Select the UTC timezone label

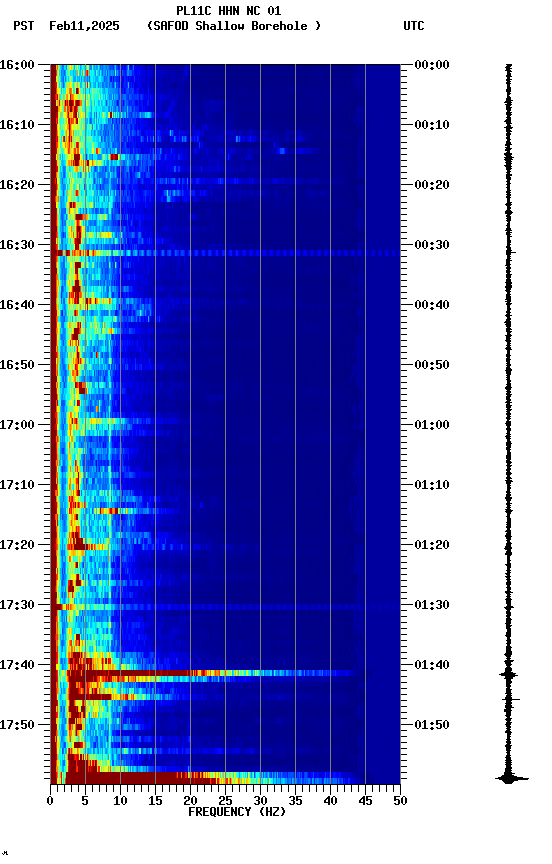pyautogui.click(x=414, y=26)
